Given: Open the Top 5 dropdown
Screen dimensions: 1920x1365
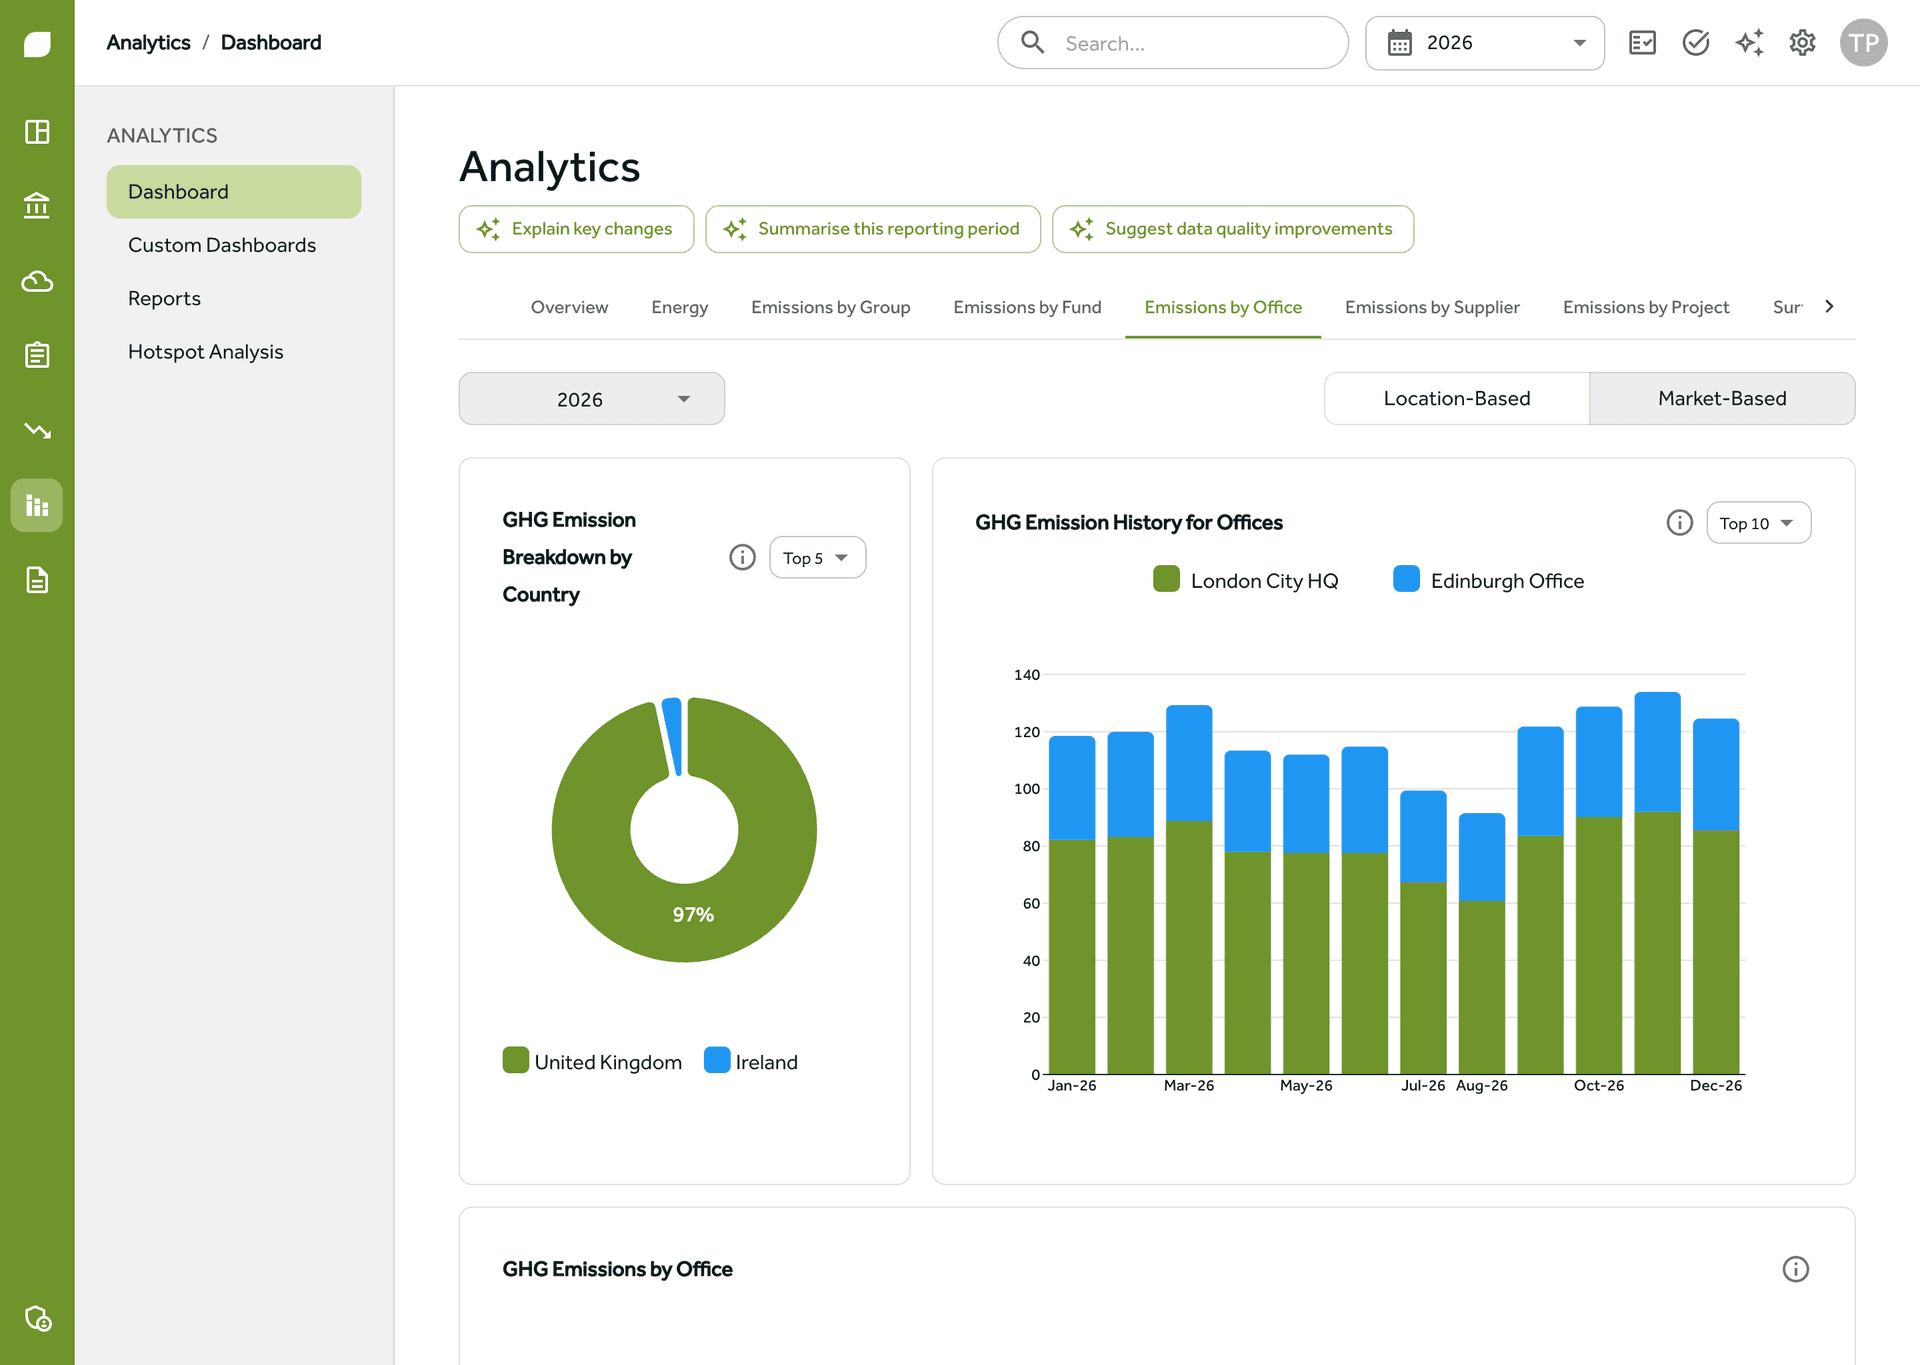Looking at the screenshot, I should (x=817, y=558).
